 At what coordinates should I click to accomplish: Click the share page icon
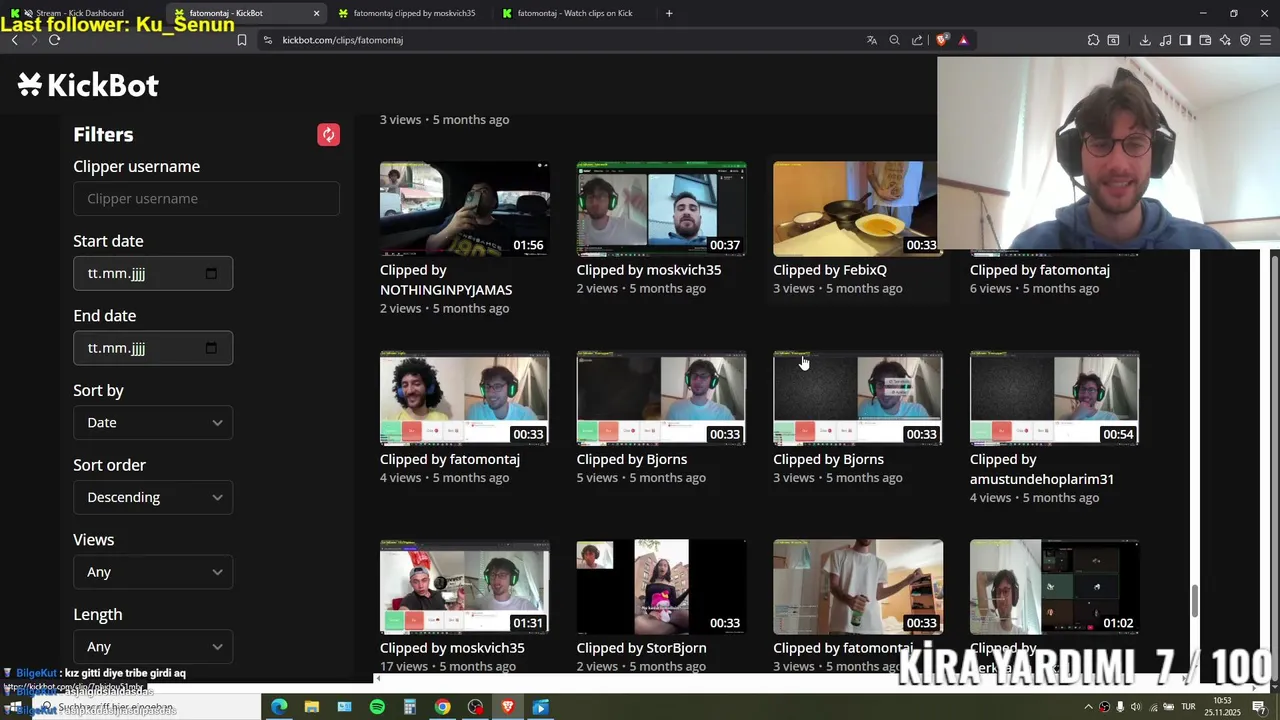pyautogui.click(x=917, y=40)
